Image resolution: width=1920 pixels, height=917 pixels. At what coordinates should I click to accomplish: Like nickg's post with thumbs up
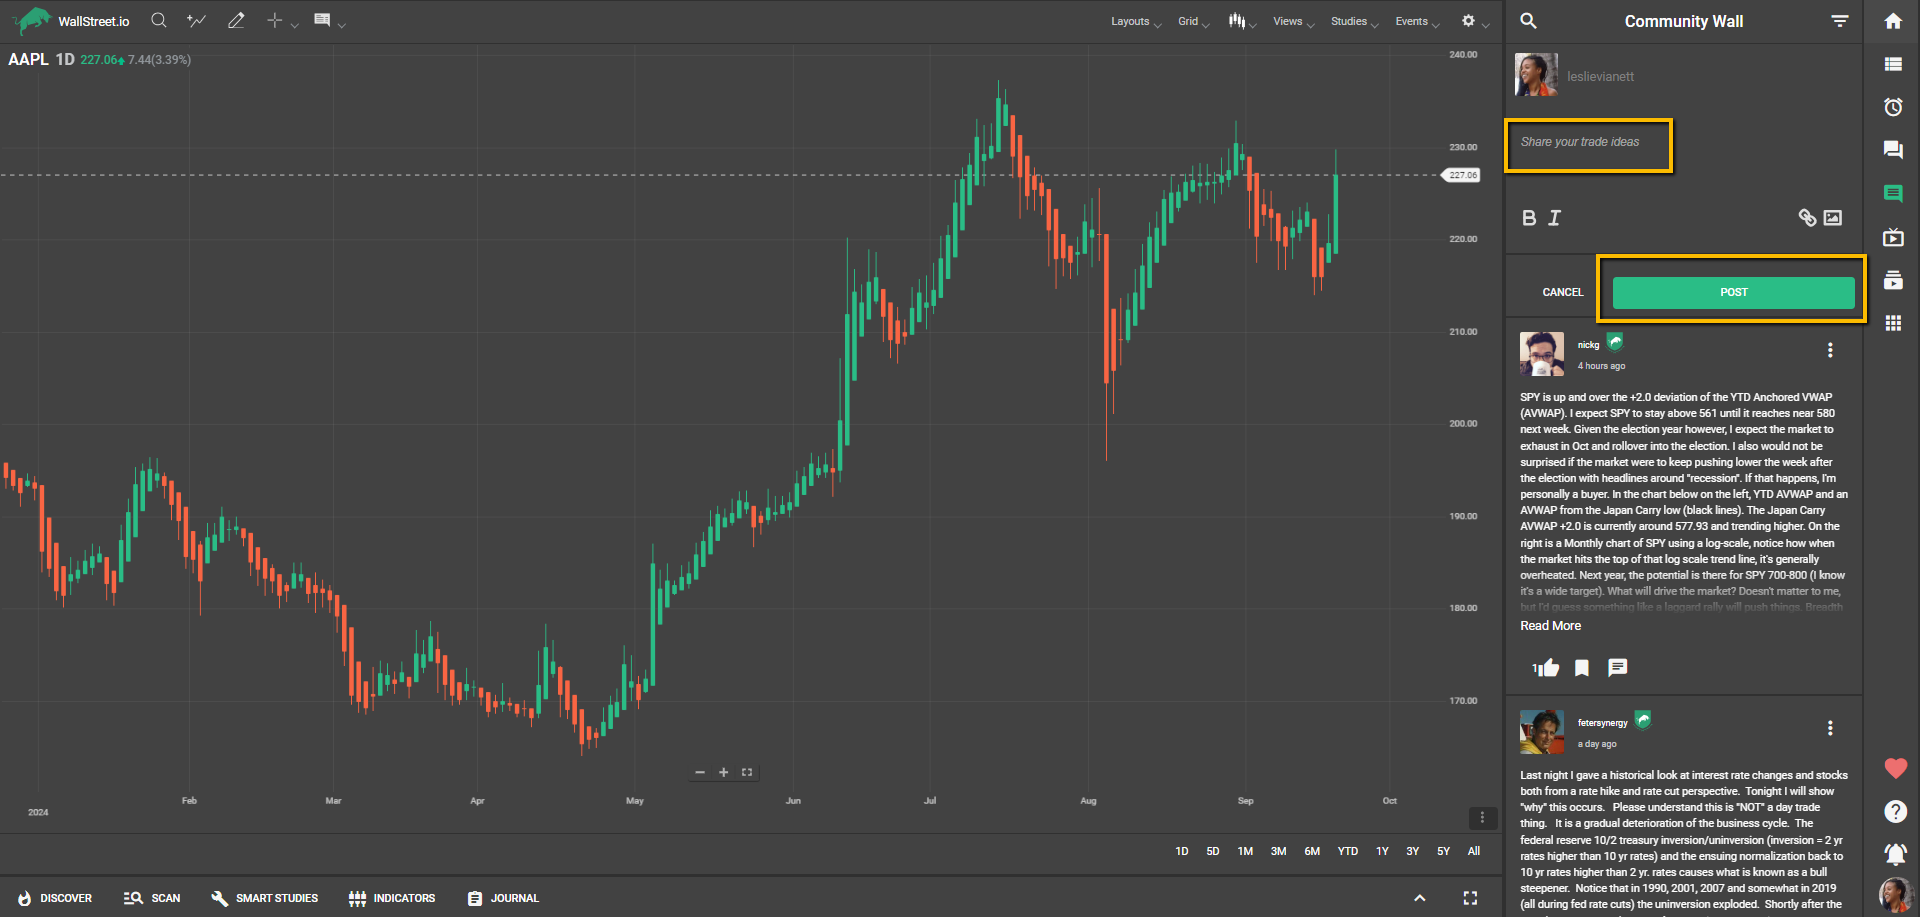(x=1549, y=668)
